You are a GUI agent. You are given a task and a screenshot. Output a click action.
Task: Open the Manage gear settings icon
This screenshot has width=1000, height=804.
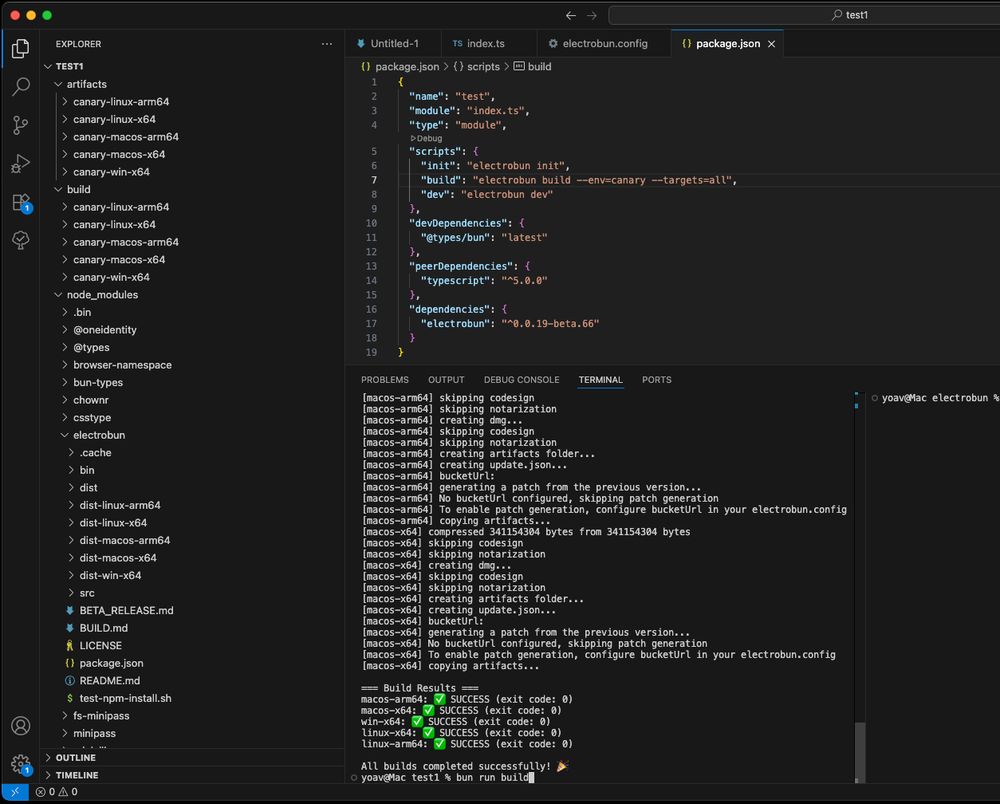[20, 764]
